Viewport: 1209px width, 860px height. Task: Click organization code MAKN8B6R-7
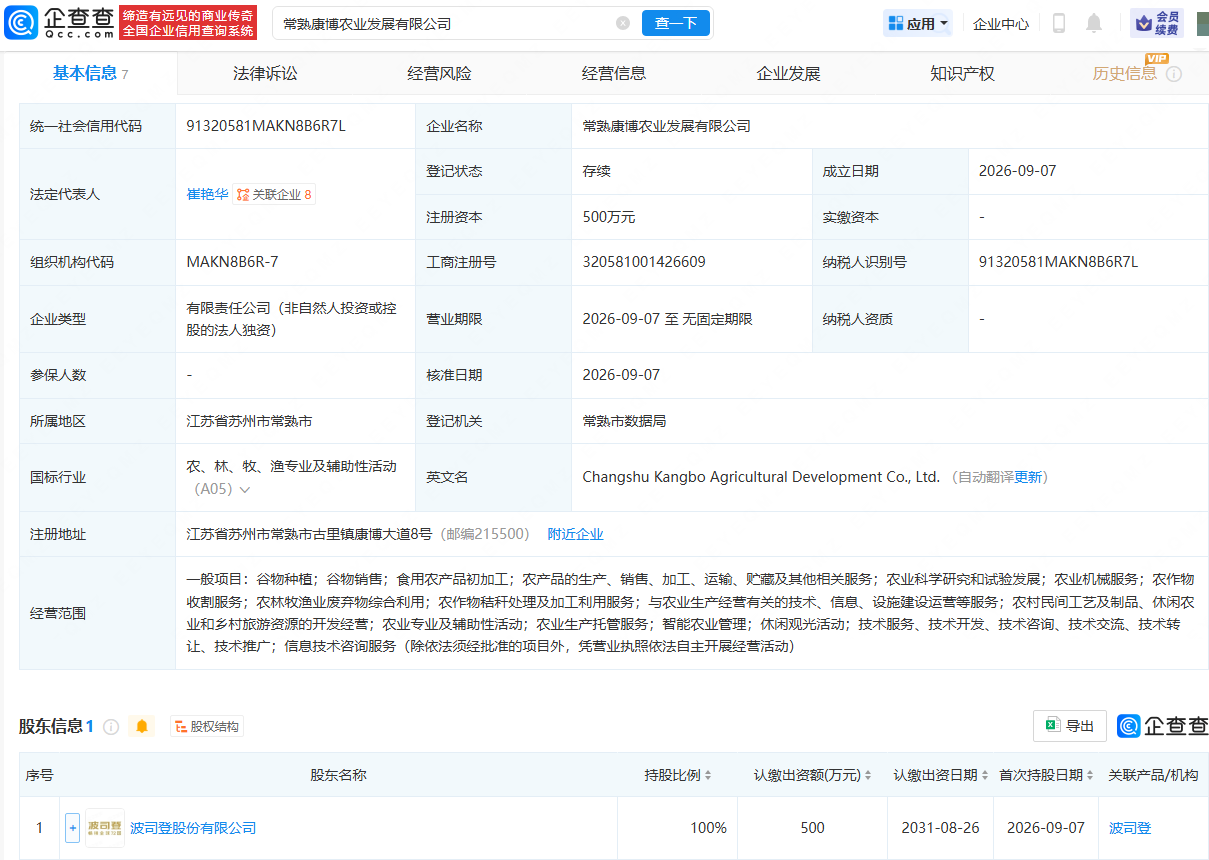pos(232,262)
